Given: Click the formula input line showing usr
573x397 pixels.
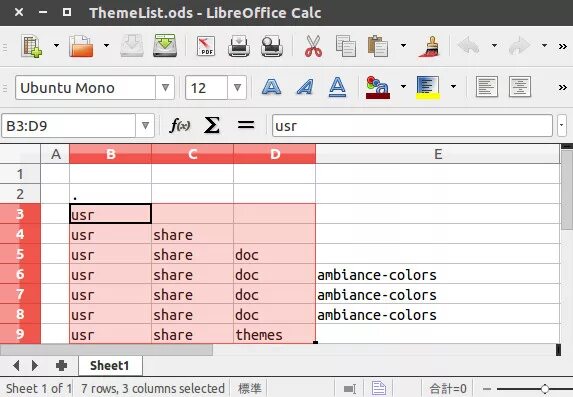Looking at the screenshot, I should pyautogui.click(x=412, y=125).
